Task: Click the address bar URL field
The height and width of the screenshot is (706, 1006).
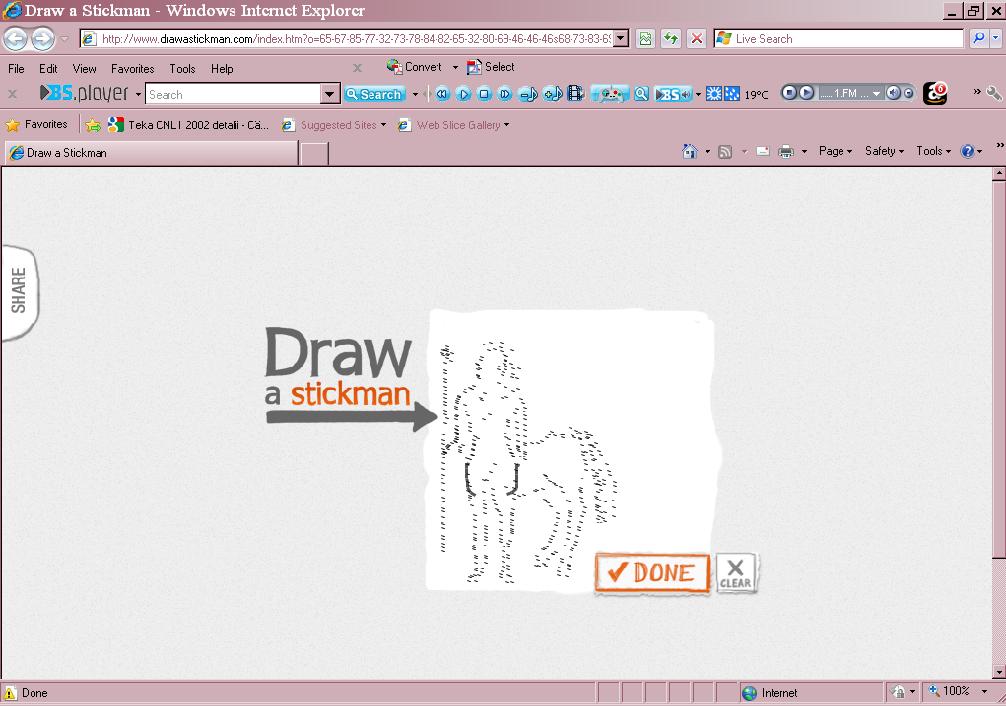Action: [x=346, y=39]
